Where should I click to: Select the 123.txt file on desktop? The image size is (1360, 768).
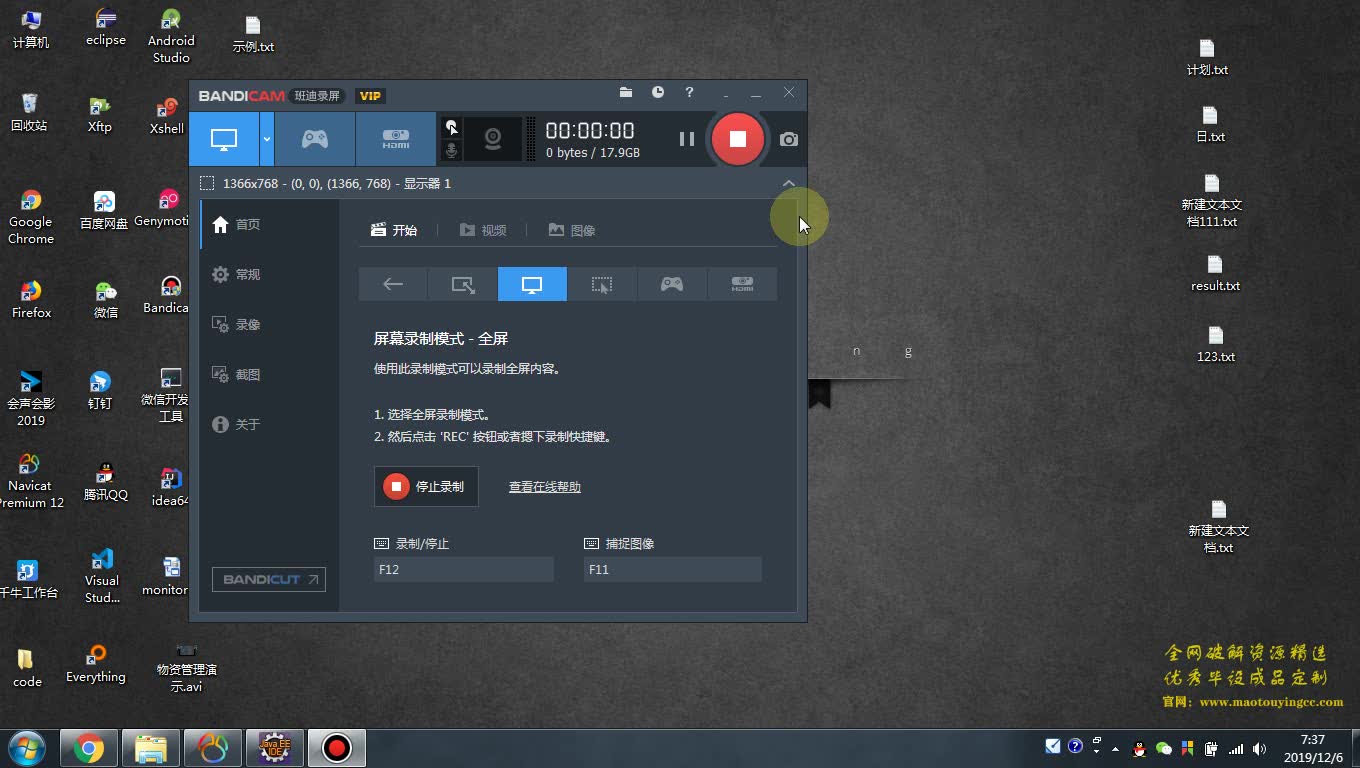coord(1216,345)
